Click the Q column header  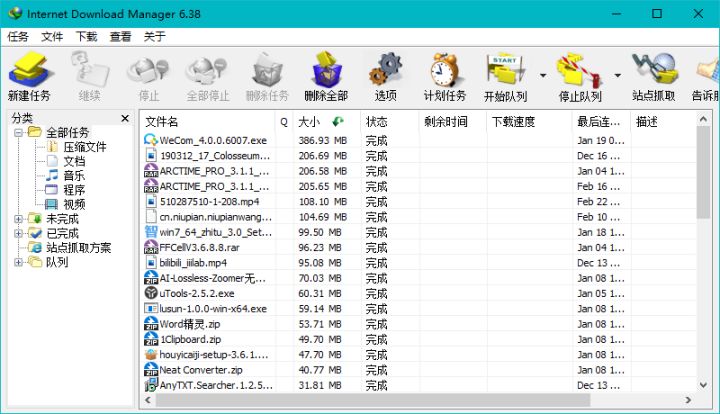(x=284, y=122)
